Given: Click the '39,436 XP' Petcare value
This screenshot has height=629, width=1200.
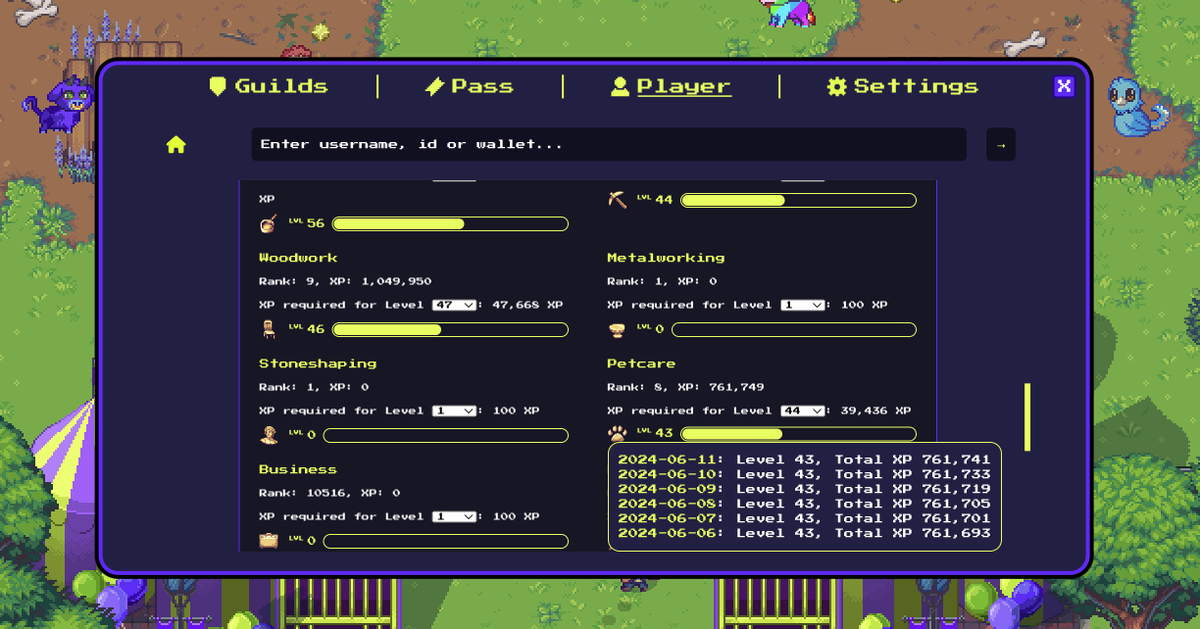Looking at the screenshot, I should coord(875,411).
